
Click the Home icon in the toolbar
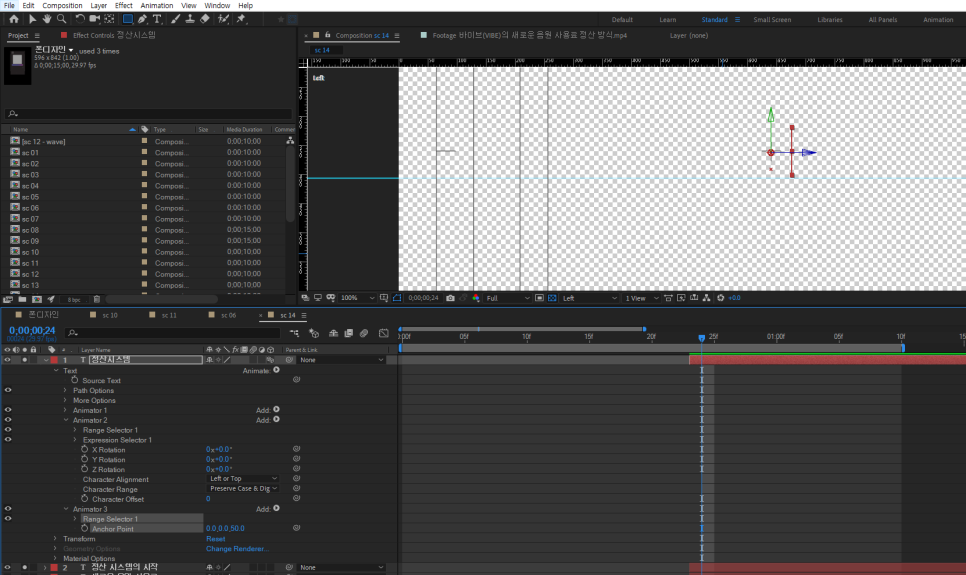[x=14, y=19]
